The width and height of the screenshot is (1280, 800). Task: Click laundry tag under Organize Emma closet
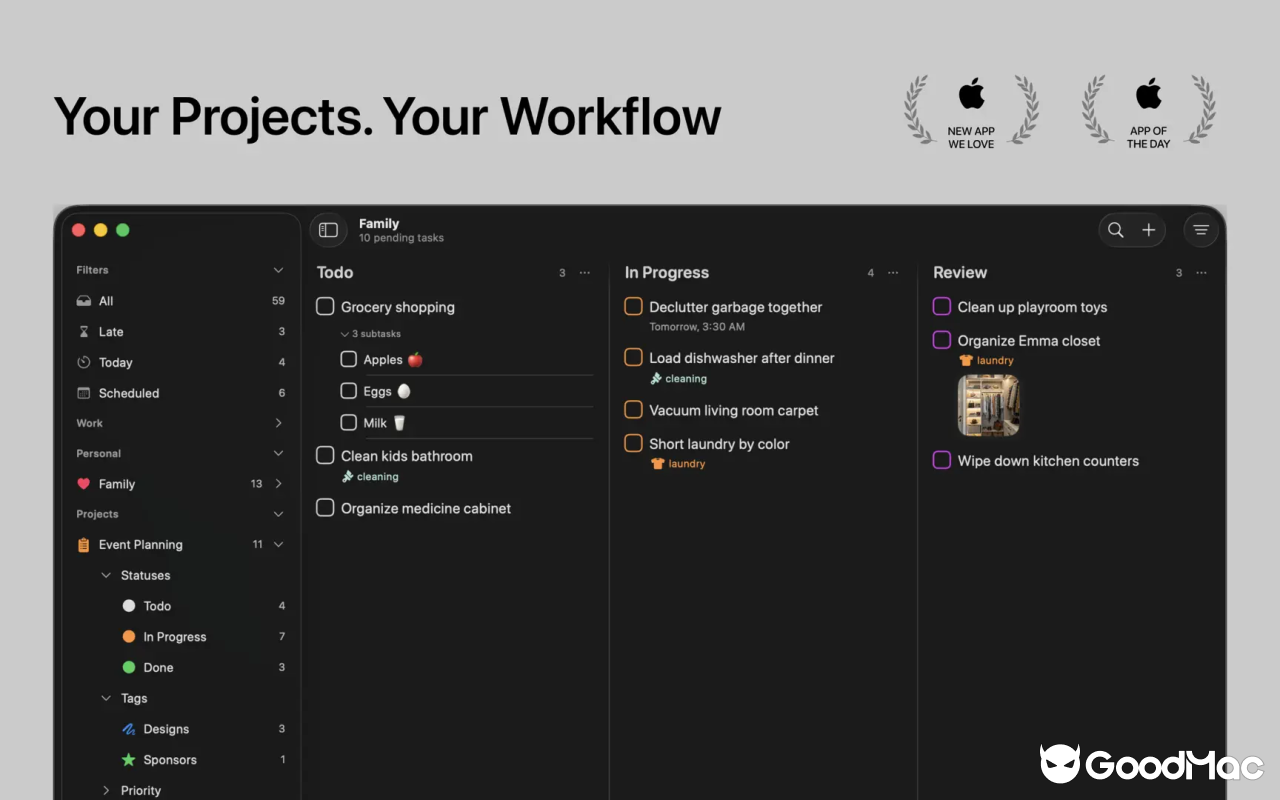point(986,360)
